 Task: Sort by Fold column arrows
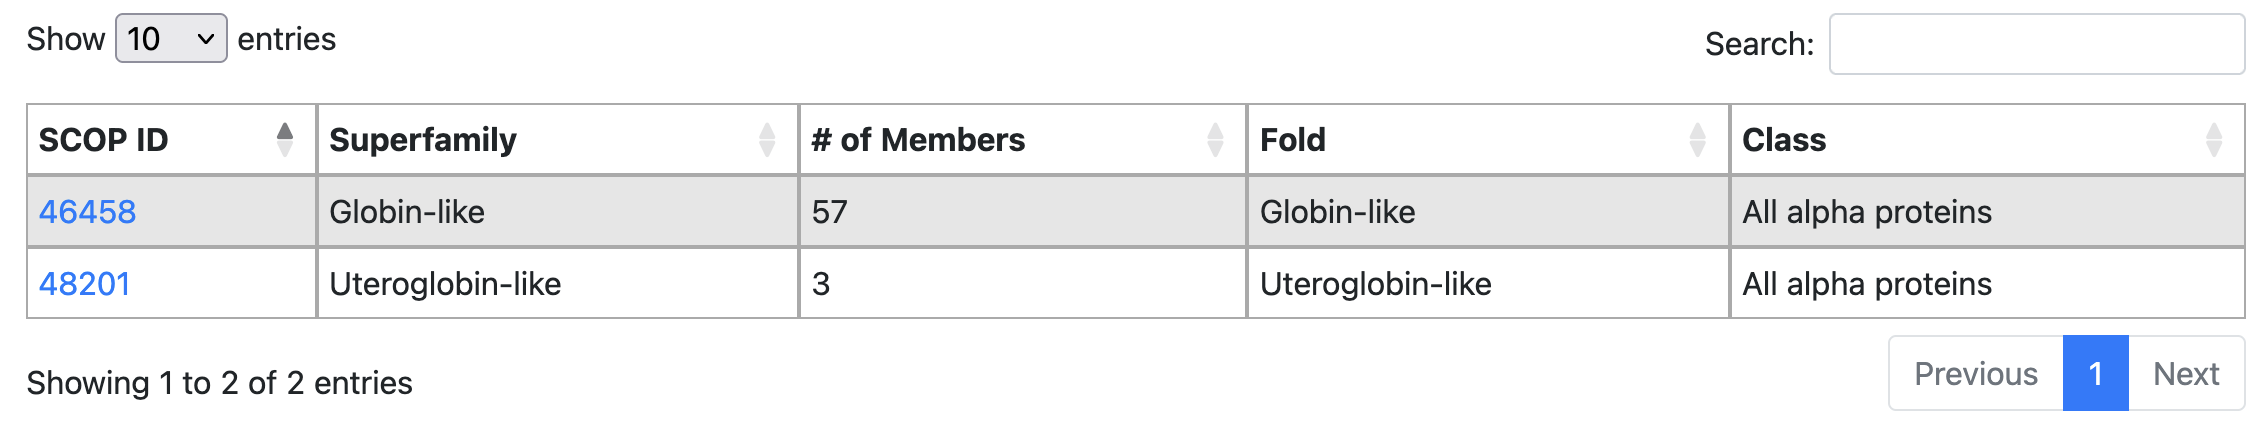point(1697,140)
